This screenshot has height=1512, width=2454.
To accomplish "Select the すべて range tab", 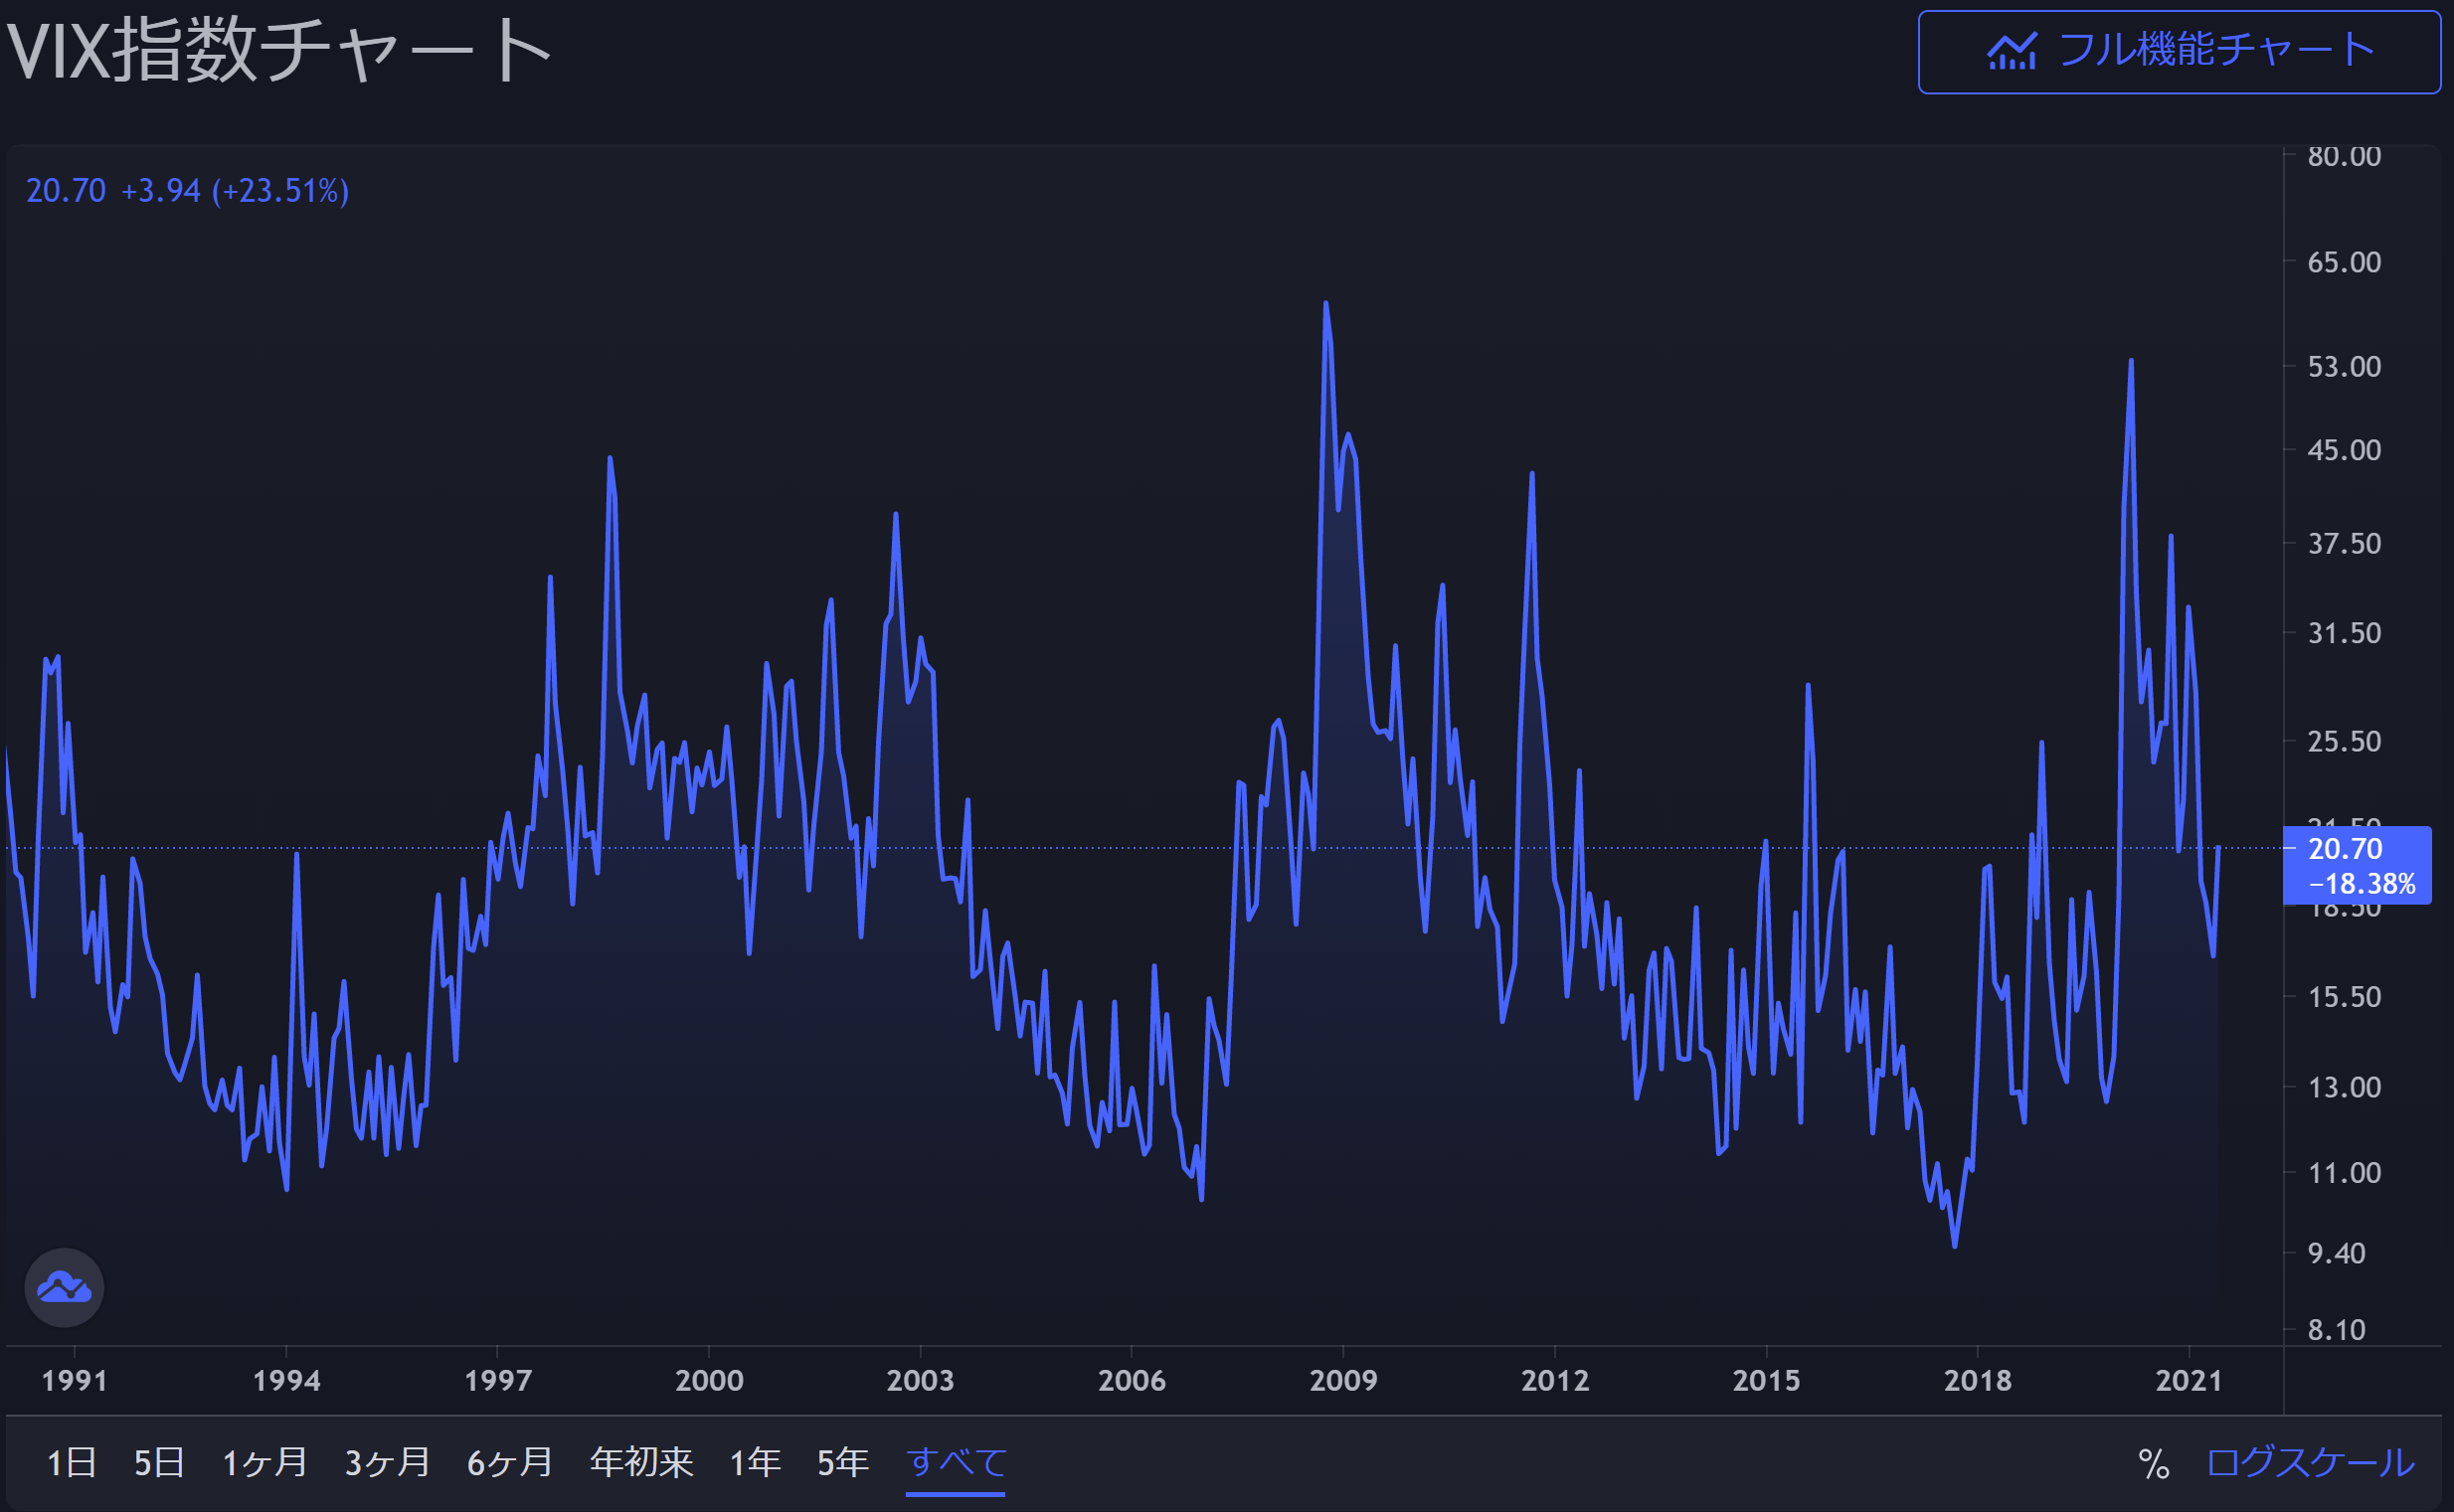I will point(955,1462).
